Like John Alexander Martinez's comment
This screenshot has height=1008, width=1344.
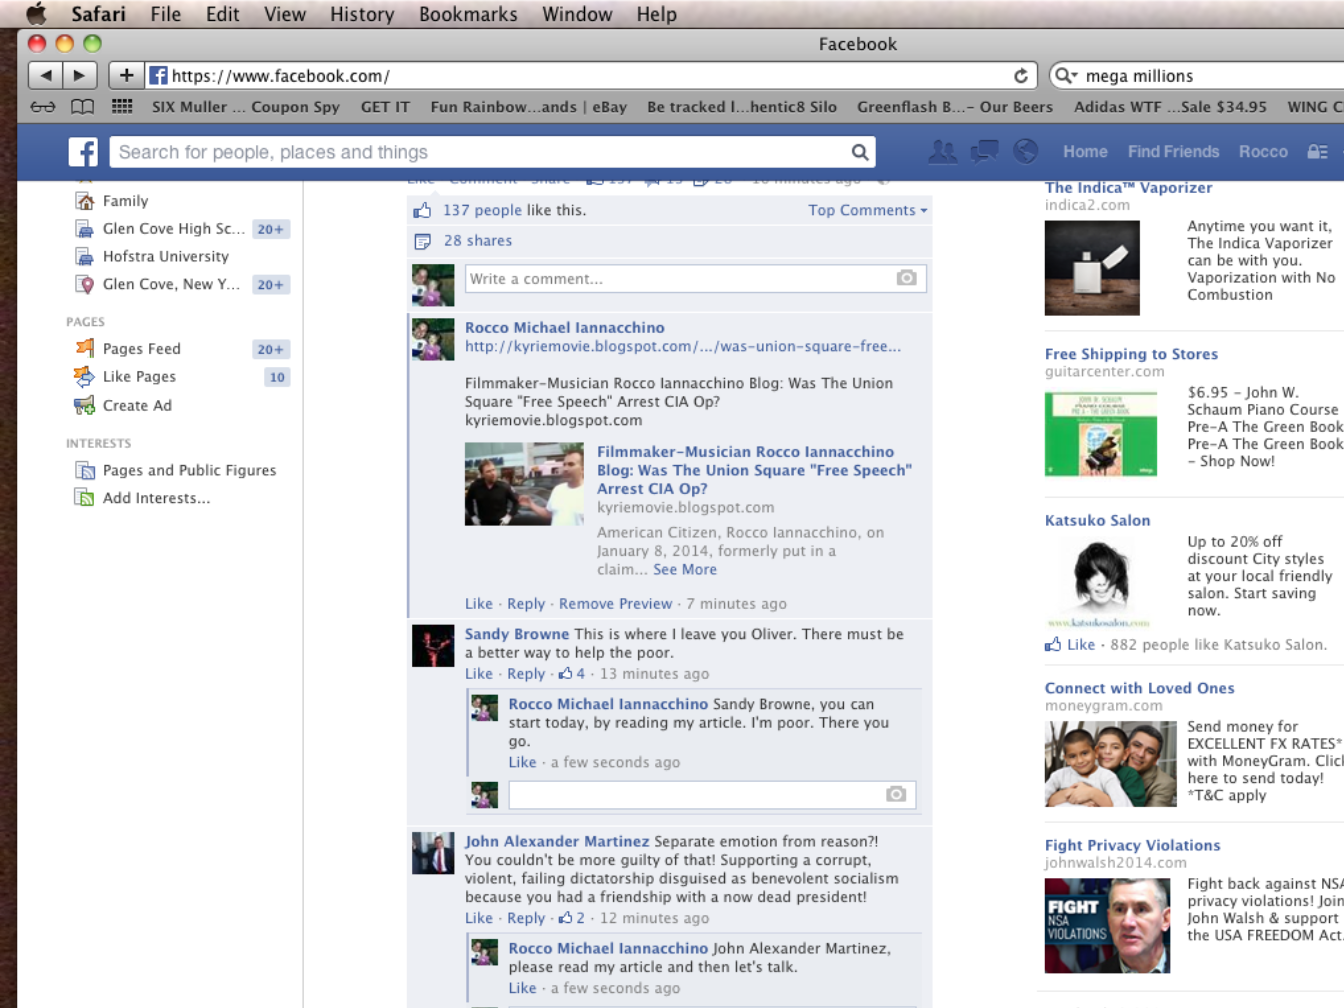[x=479, y=918]
